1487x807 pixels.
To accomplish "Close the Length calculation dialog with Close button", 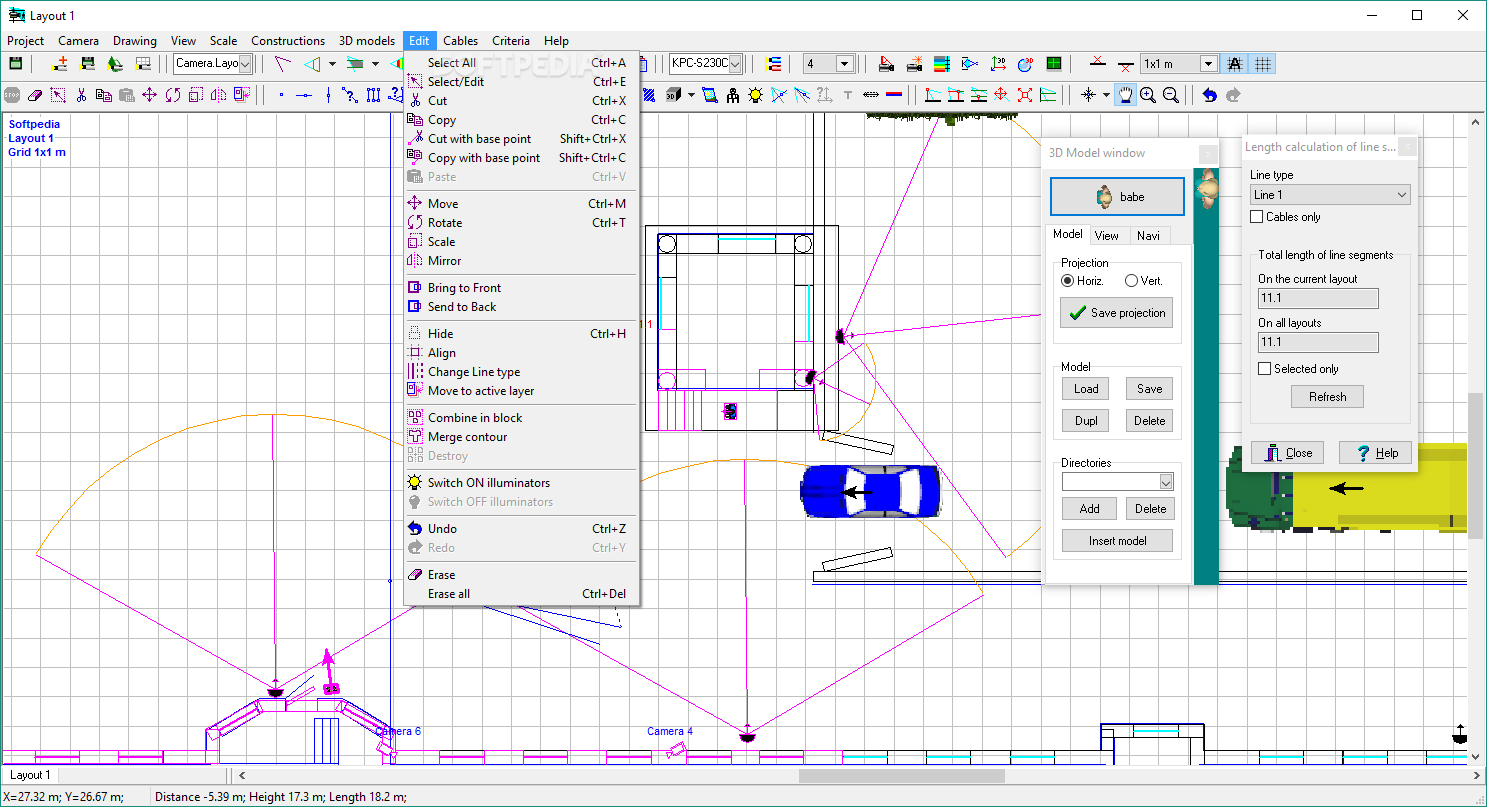I will (x=1288, y=453).
